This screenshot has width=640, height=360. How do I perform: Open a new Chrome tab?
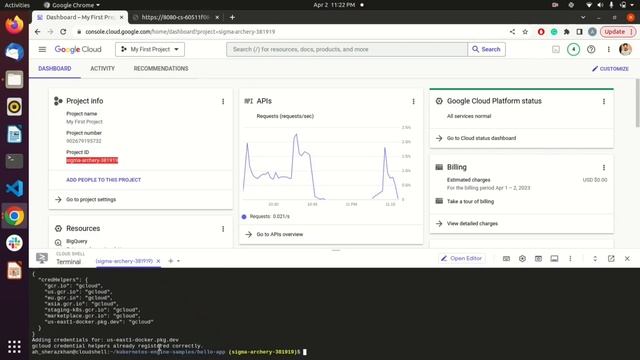pyautogui.click(x=232, y=17)
